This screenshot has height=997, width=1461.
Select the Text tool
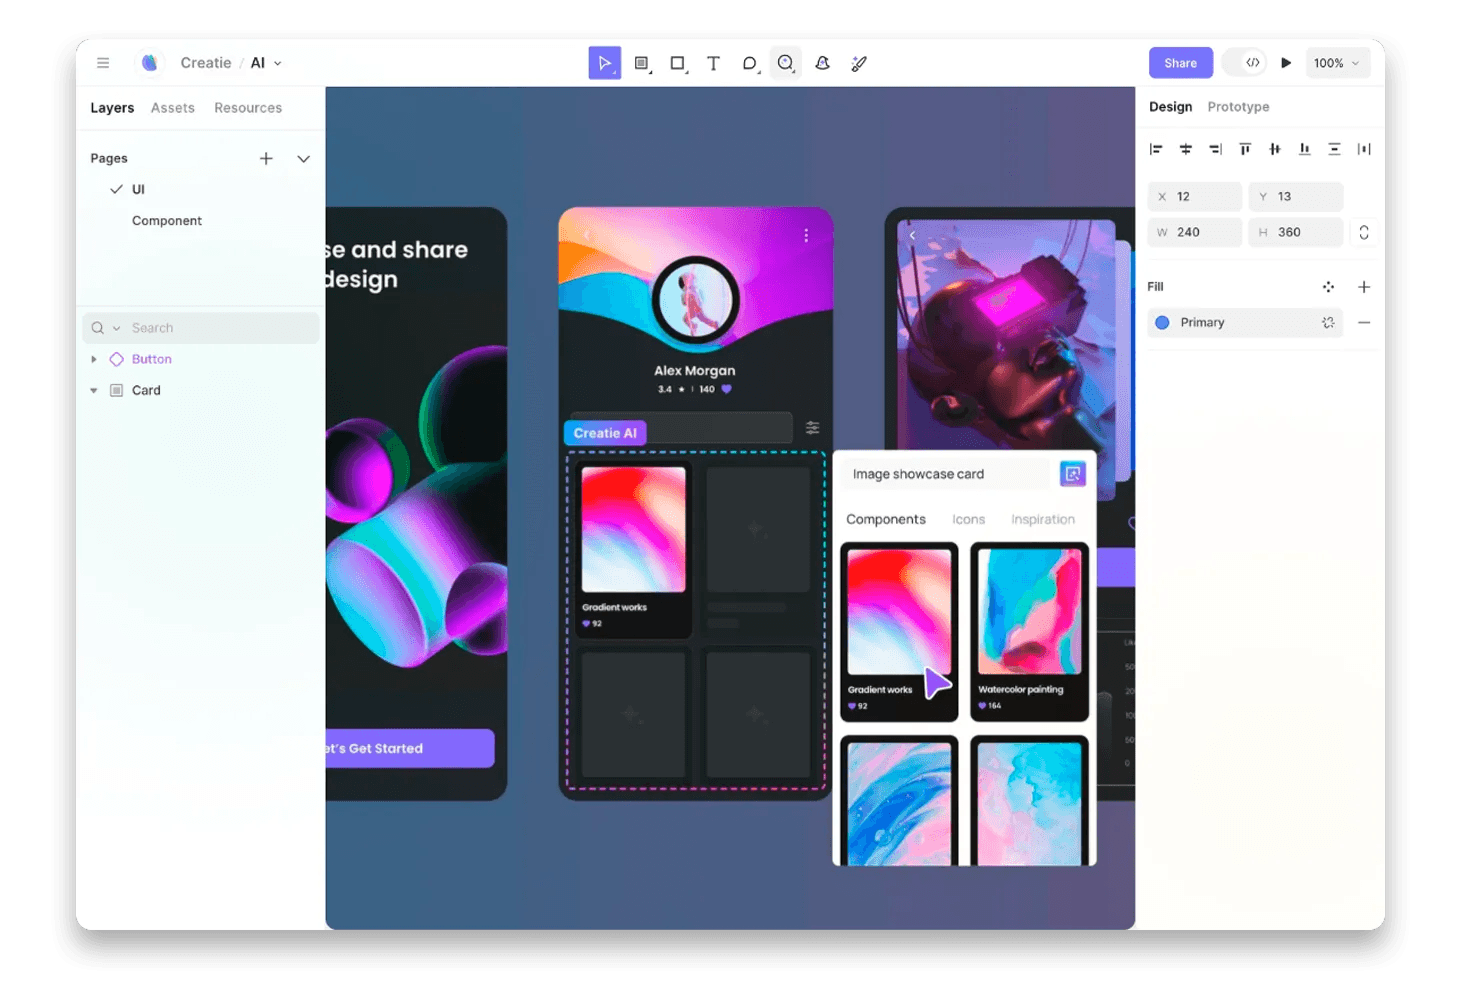point(713,63)
